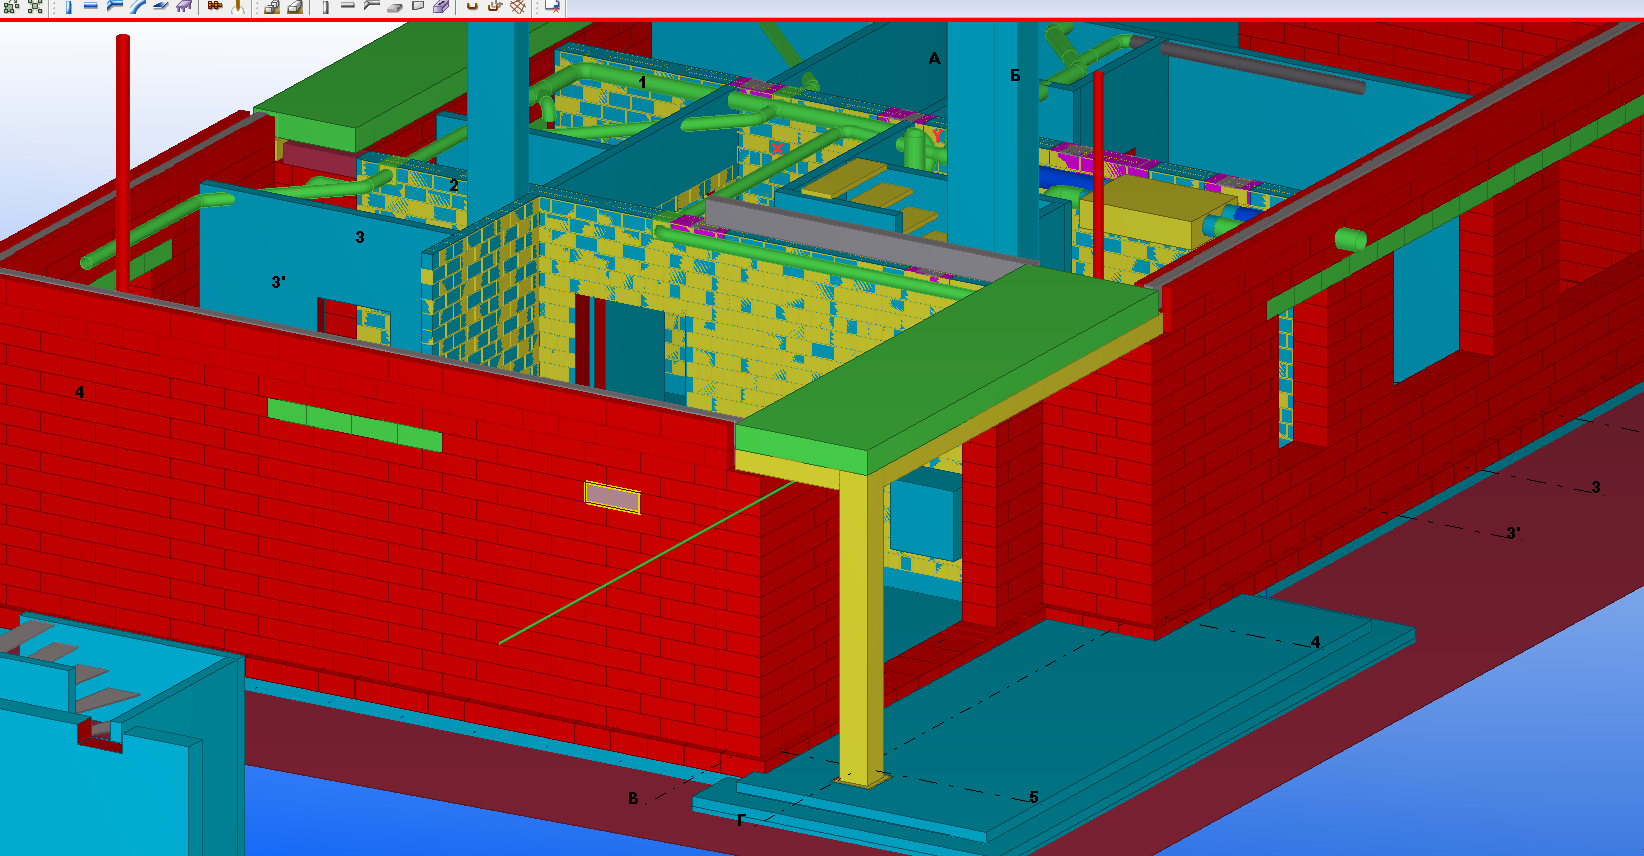Select the concrete column tool
1644x856 pixels.
[x=326, y=6]
